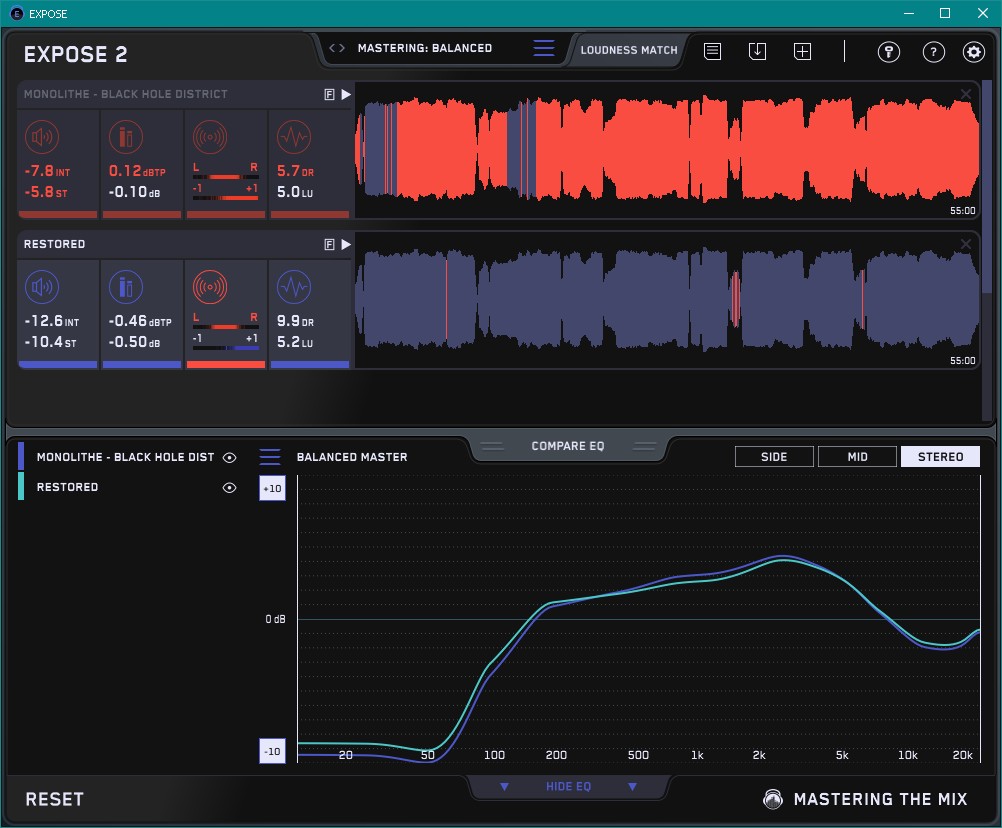Click the +10 EQ range box
Image resolution: width=1002 pixels, height=828 pixels.
coord(272,487)
